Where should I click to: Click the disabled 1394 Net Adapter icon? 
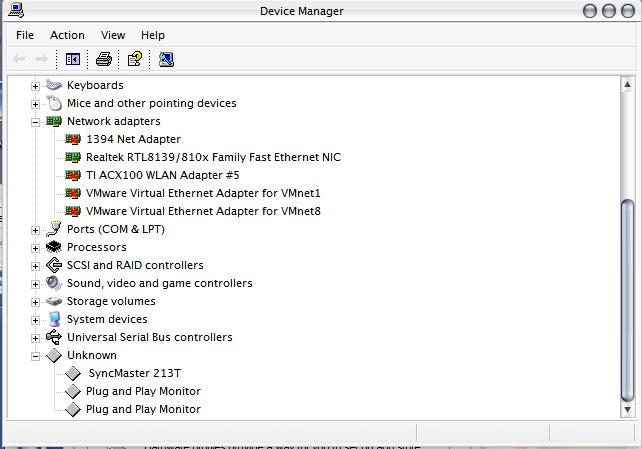click(73, 139)
